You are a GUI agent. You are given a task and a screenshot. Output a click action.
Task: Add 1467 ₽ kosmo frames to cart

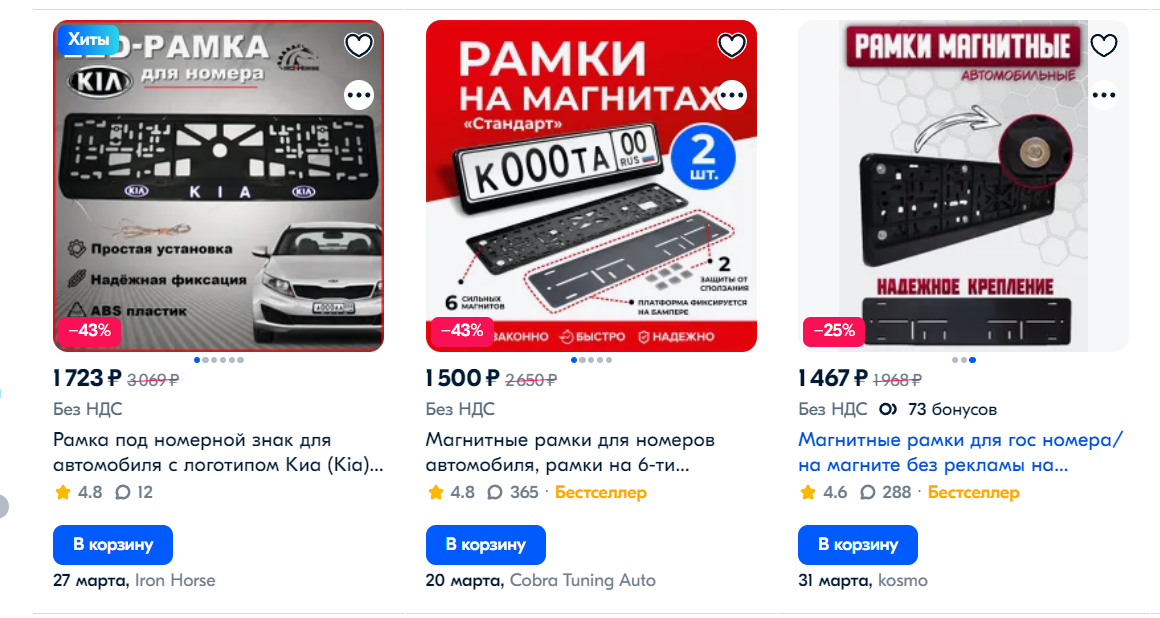click(857, 545)
